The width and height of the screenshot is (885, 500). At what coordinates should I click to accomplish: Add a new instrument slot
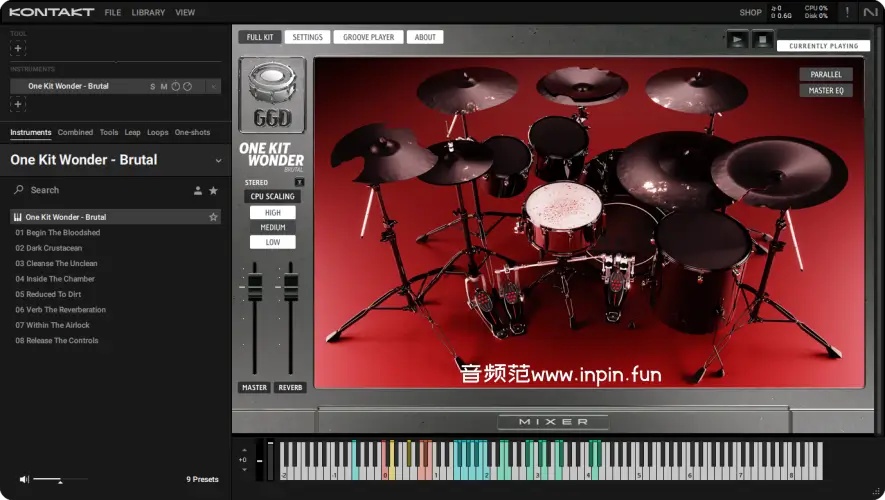click(x=18, y=104)
